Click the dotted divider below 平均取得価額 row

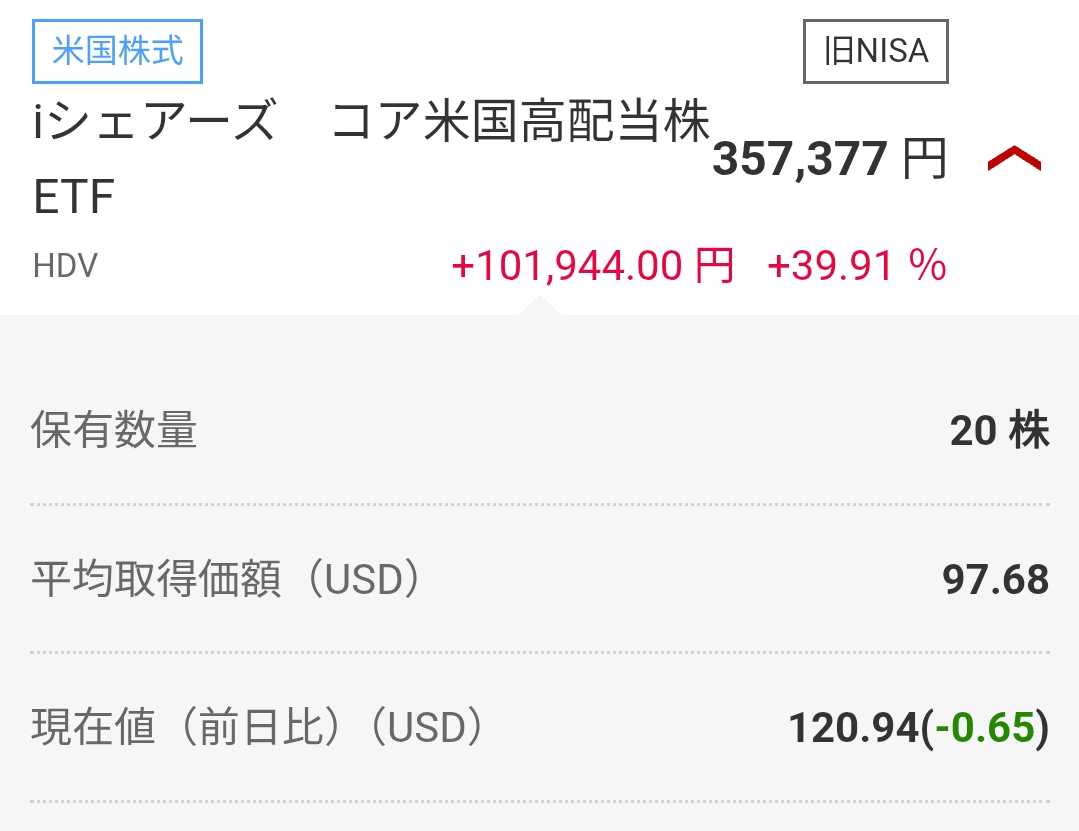tap(540, 652)
